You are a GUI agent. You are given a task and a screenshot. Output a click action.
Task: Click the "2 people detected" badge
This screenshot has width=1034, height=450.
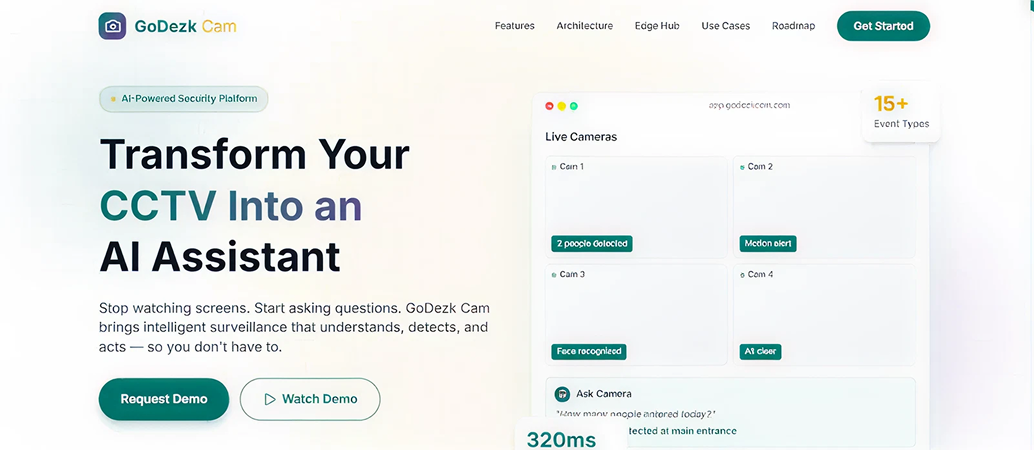(x=592, y=244)
